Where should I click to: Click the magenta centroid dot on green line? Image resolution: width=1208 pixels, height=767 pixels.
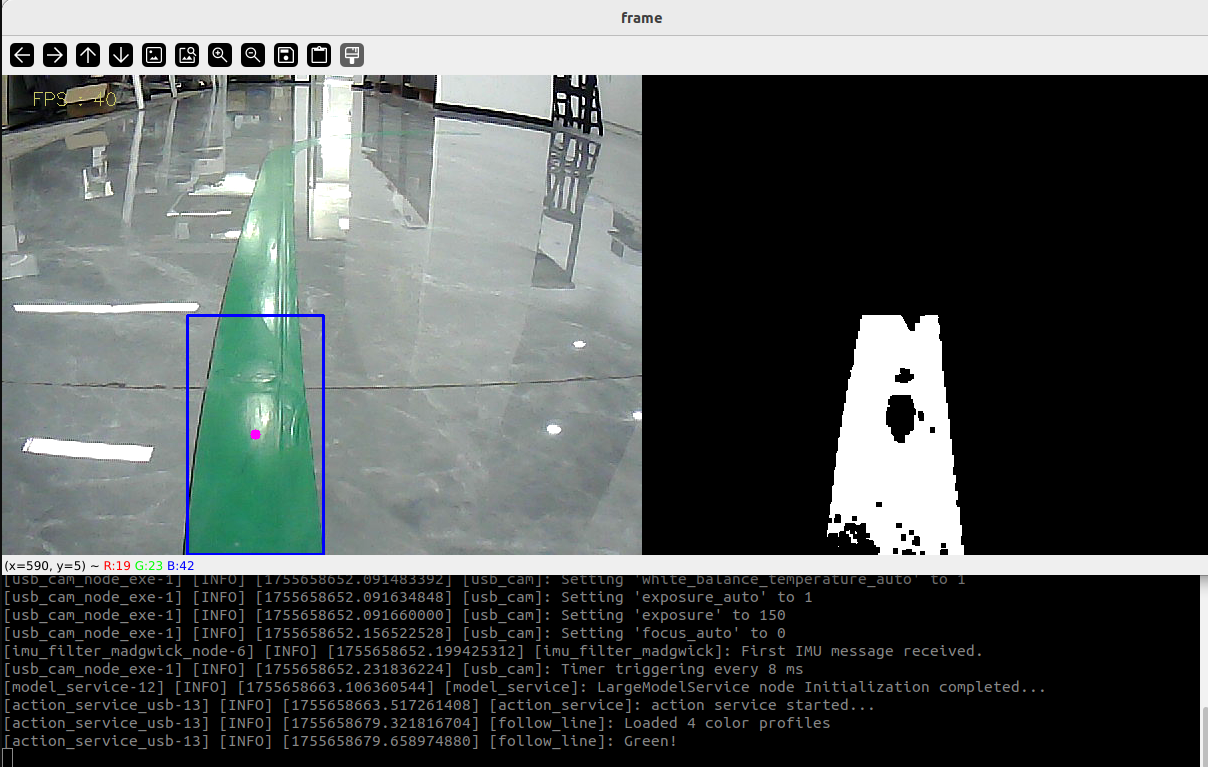click(255, 434)
